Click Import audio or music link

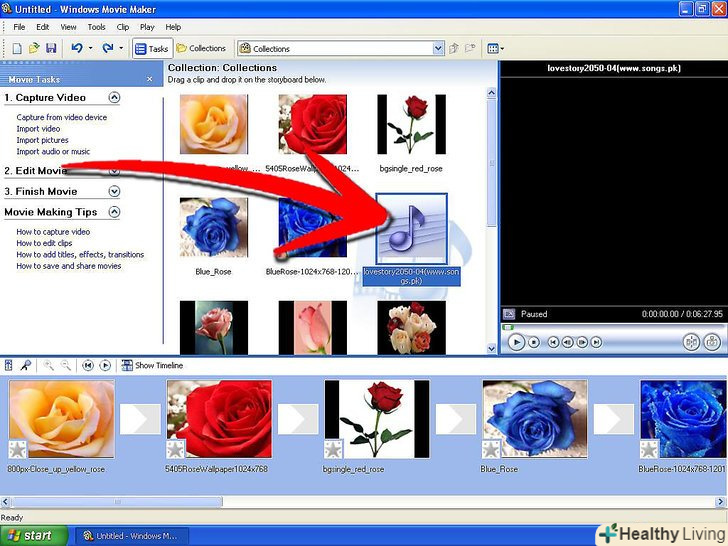click(53, 151)
